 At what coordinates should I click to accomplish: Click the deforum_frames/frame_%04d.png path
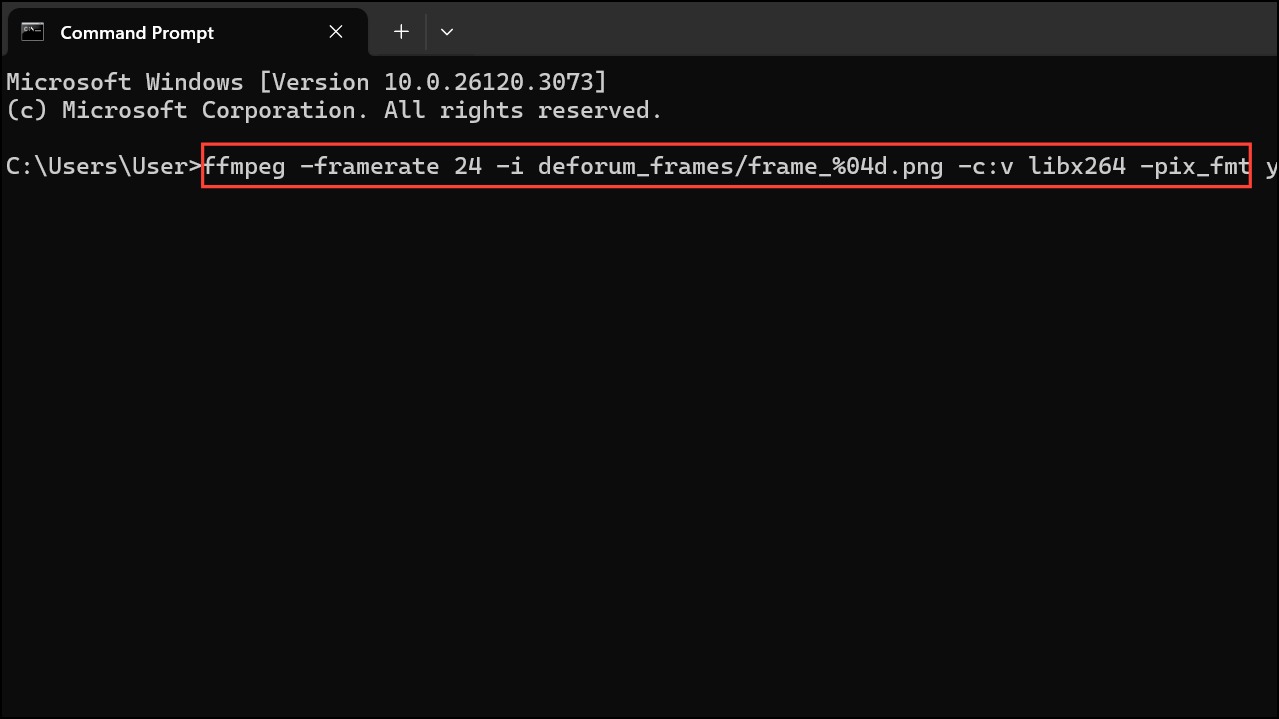point(740,167)
